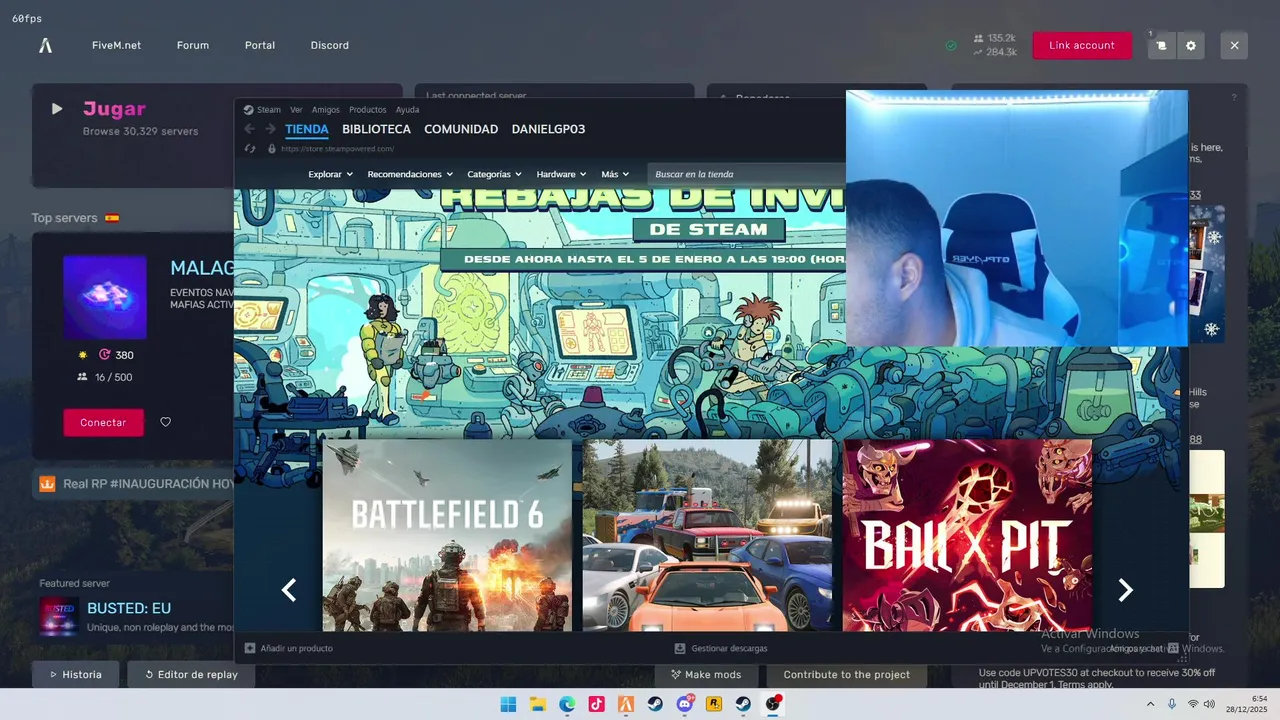Open Editor de replay
This screenshot has height=720, width=1280.
tap(191, 674)
